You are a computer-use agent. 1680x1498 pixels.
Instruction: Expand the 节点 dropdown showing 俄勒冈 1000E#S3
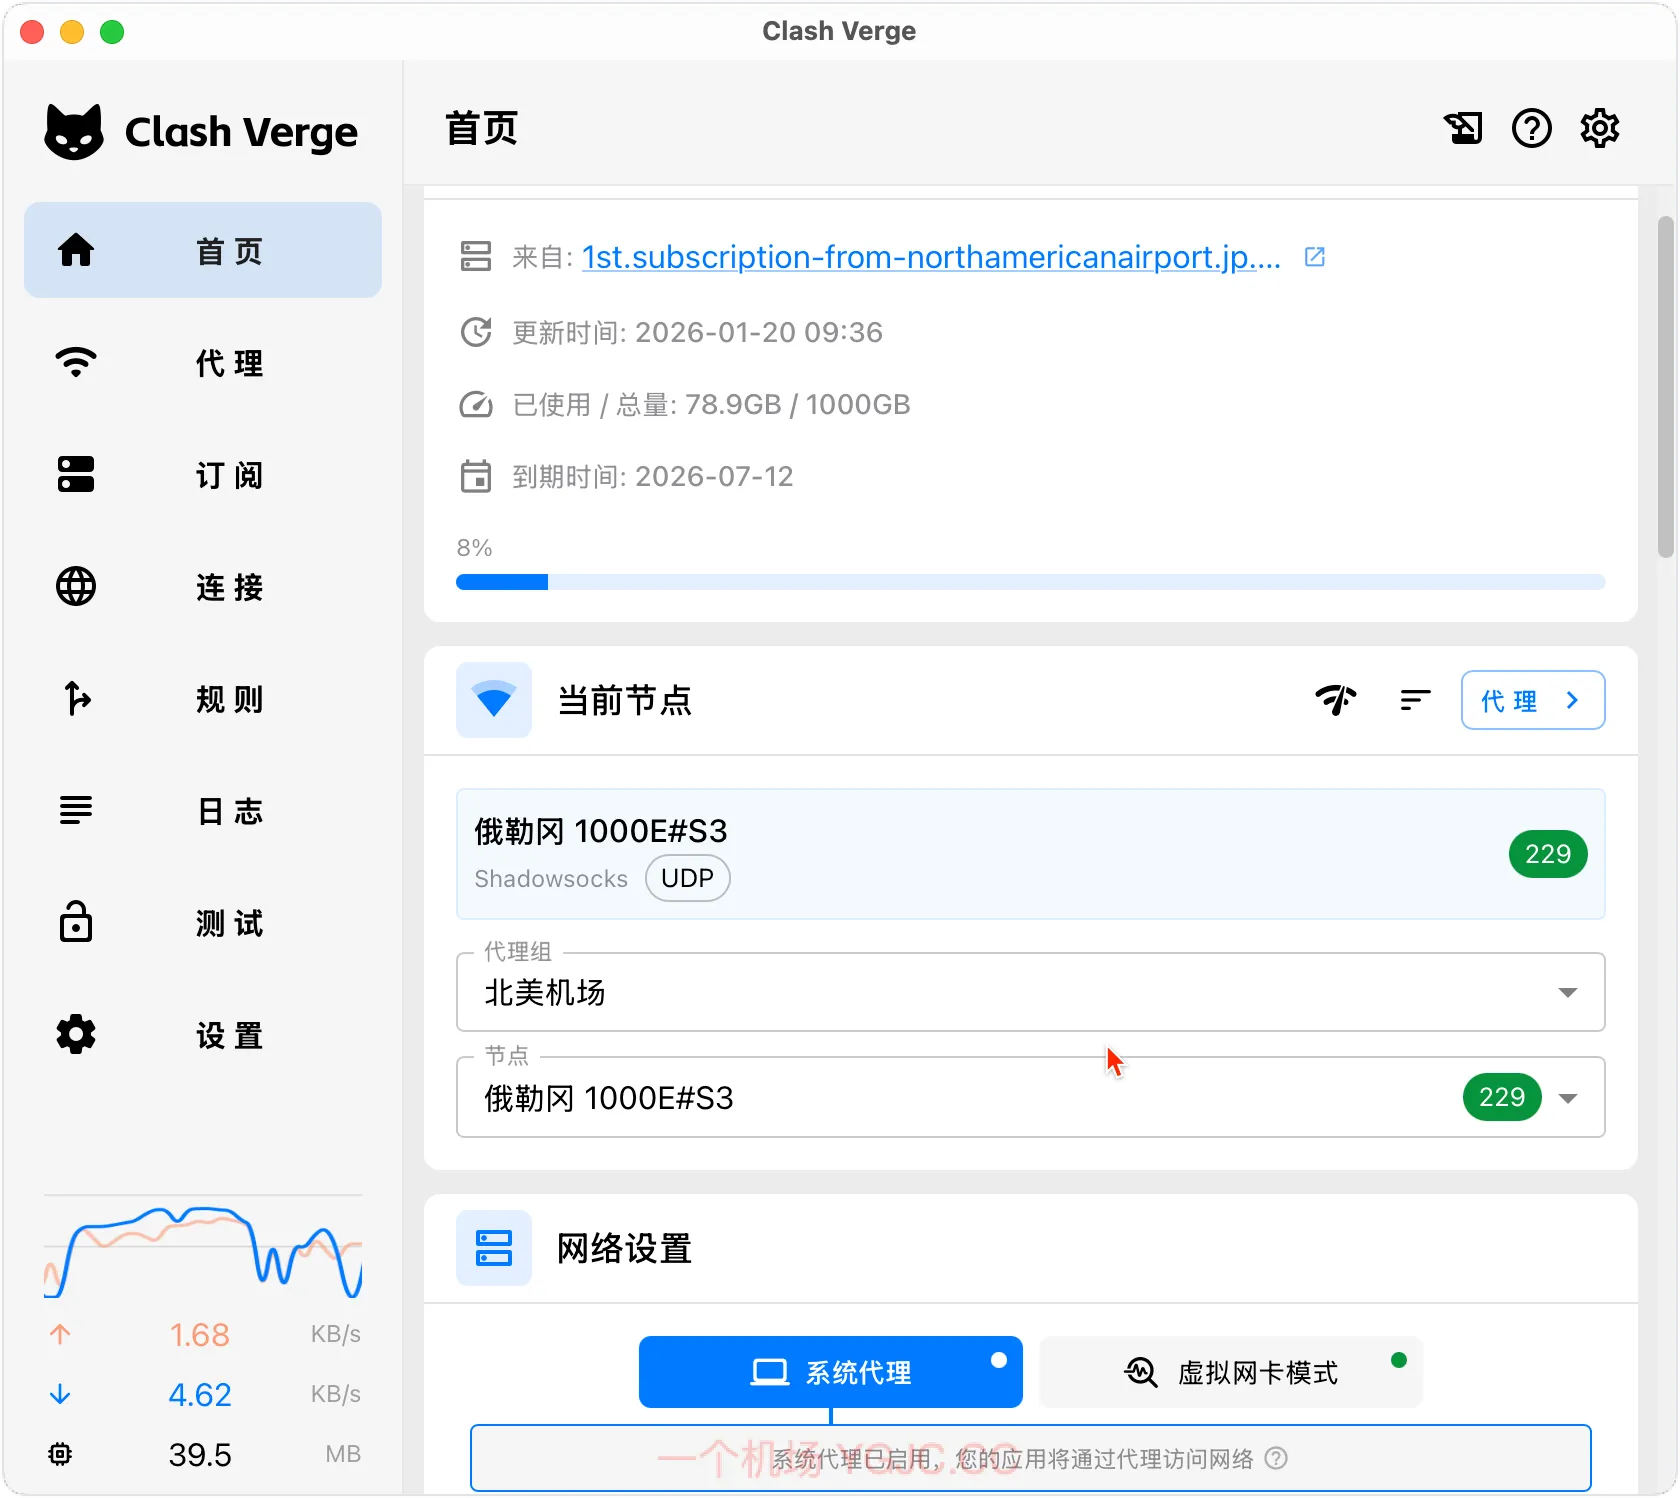click(x=1568, y=1097)
